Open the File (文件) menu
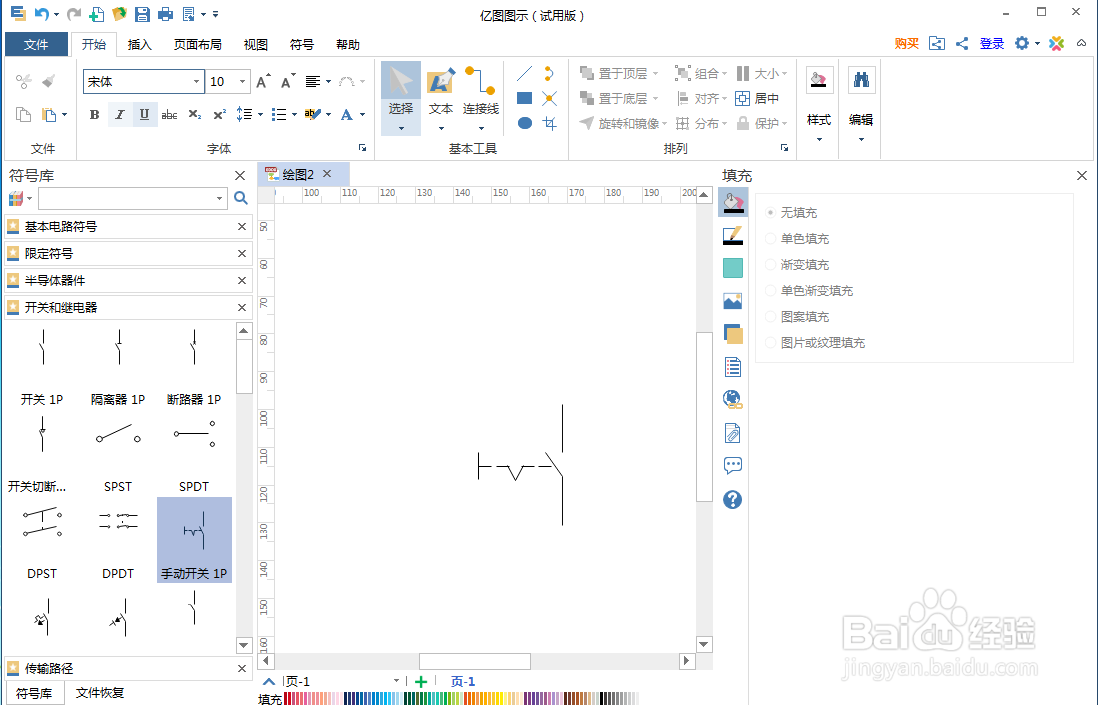The image size is (1098, 705). tap(36, 44)
